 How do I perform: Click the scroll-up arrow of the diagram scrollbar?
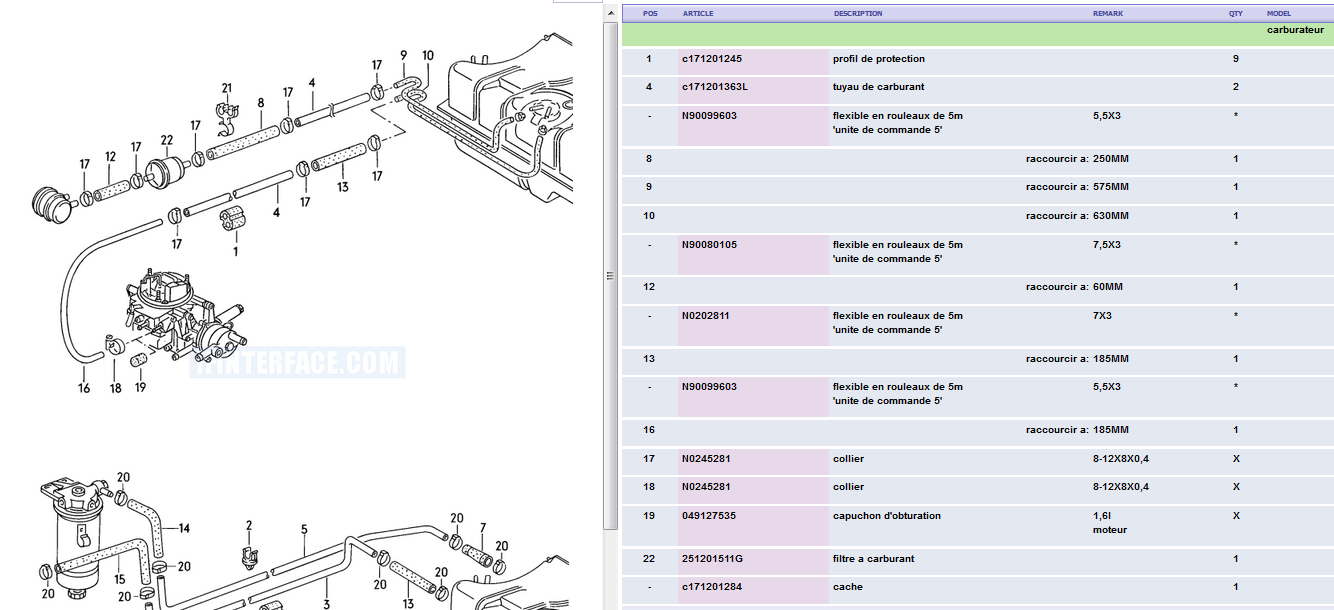click(x=609, y=12)
